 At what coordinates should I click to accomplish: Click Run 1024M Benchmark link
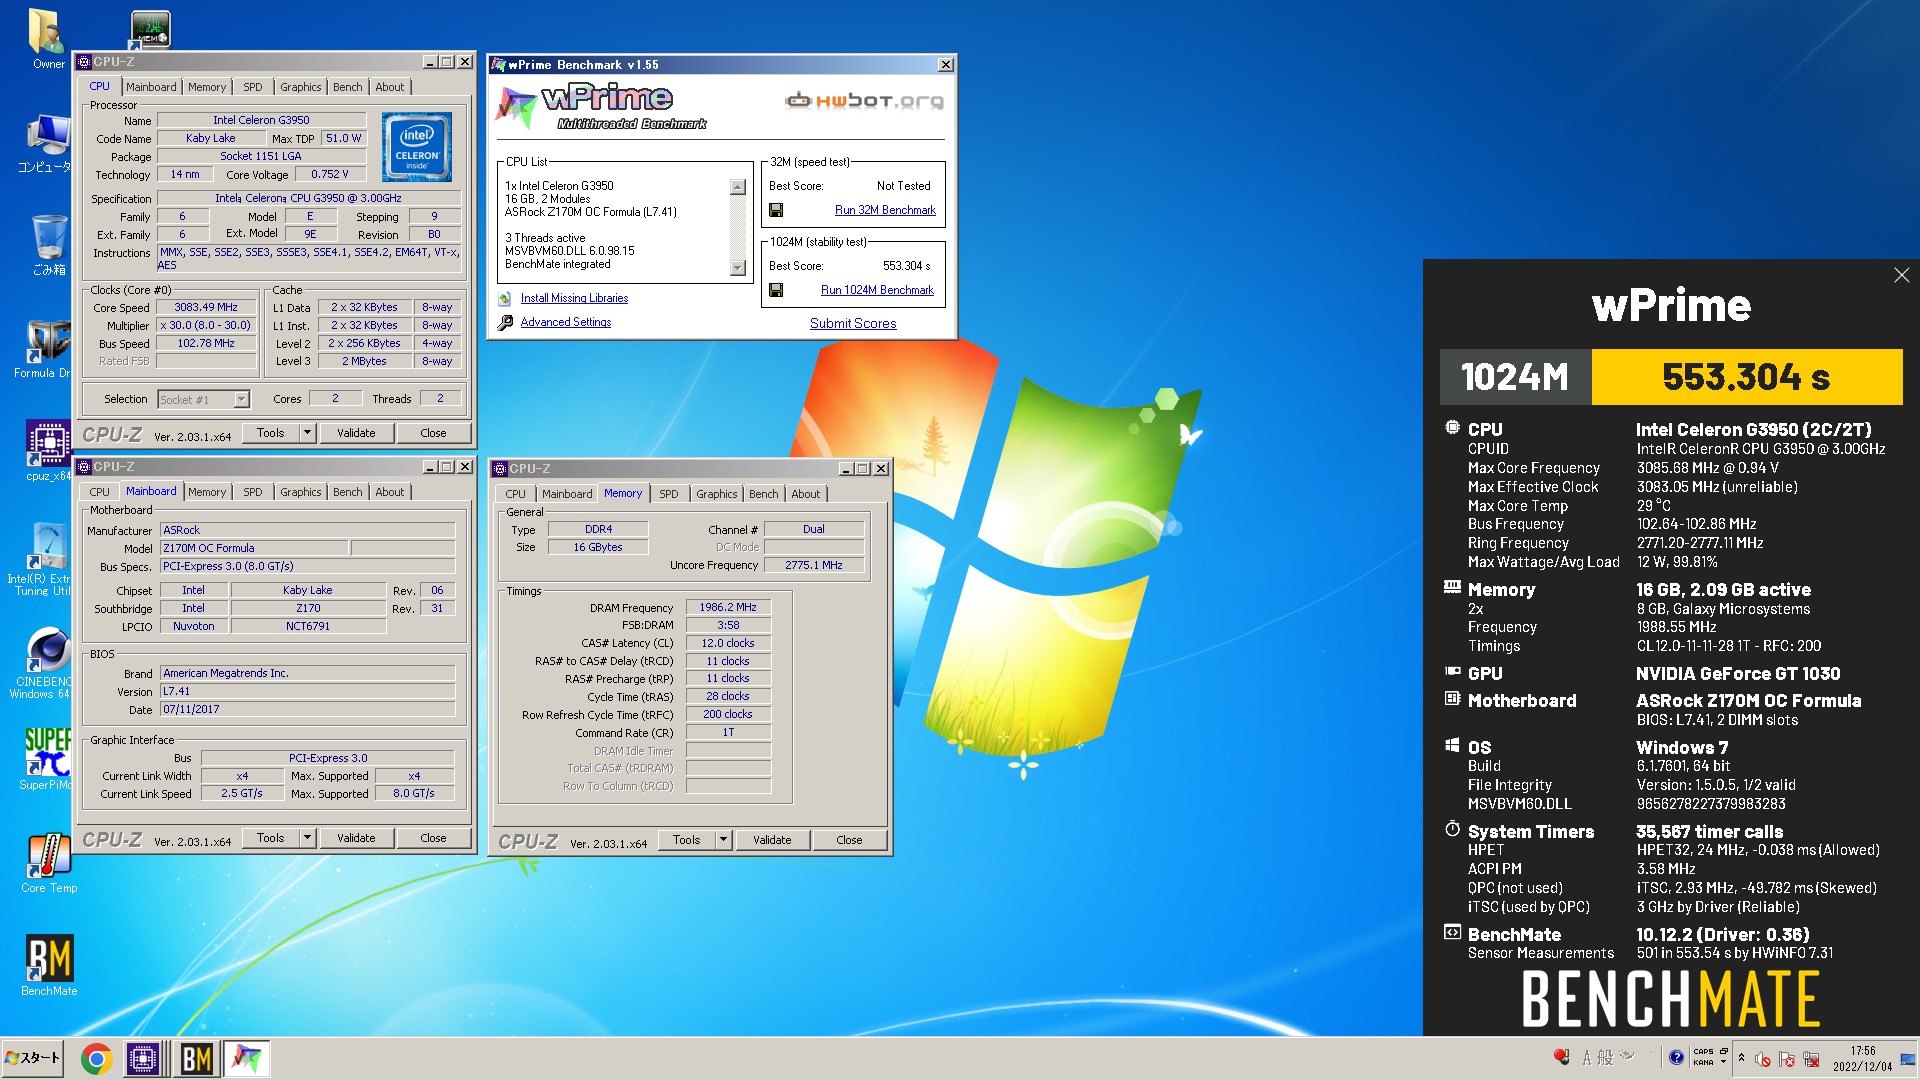(877, 290)
